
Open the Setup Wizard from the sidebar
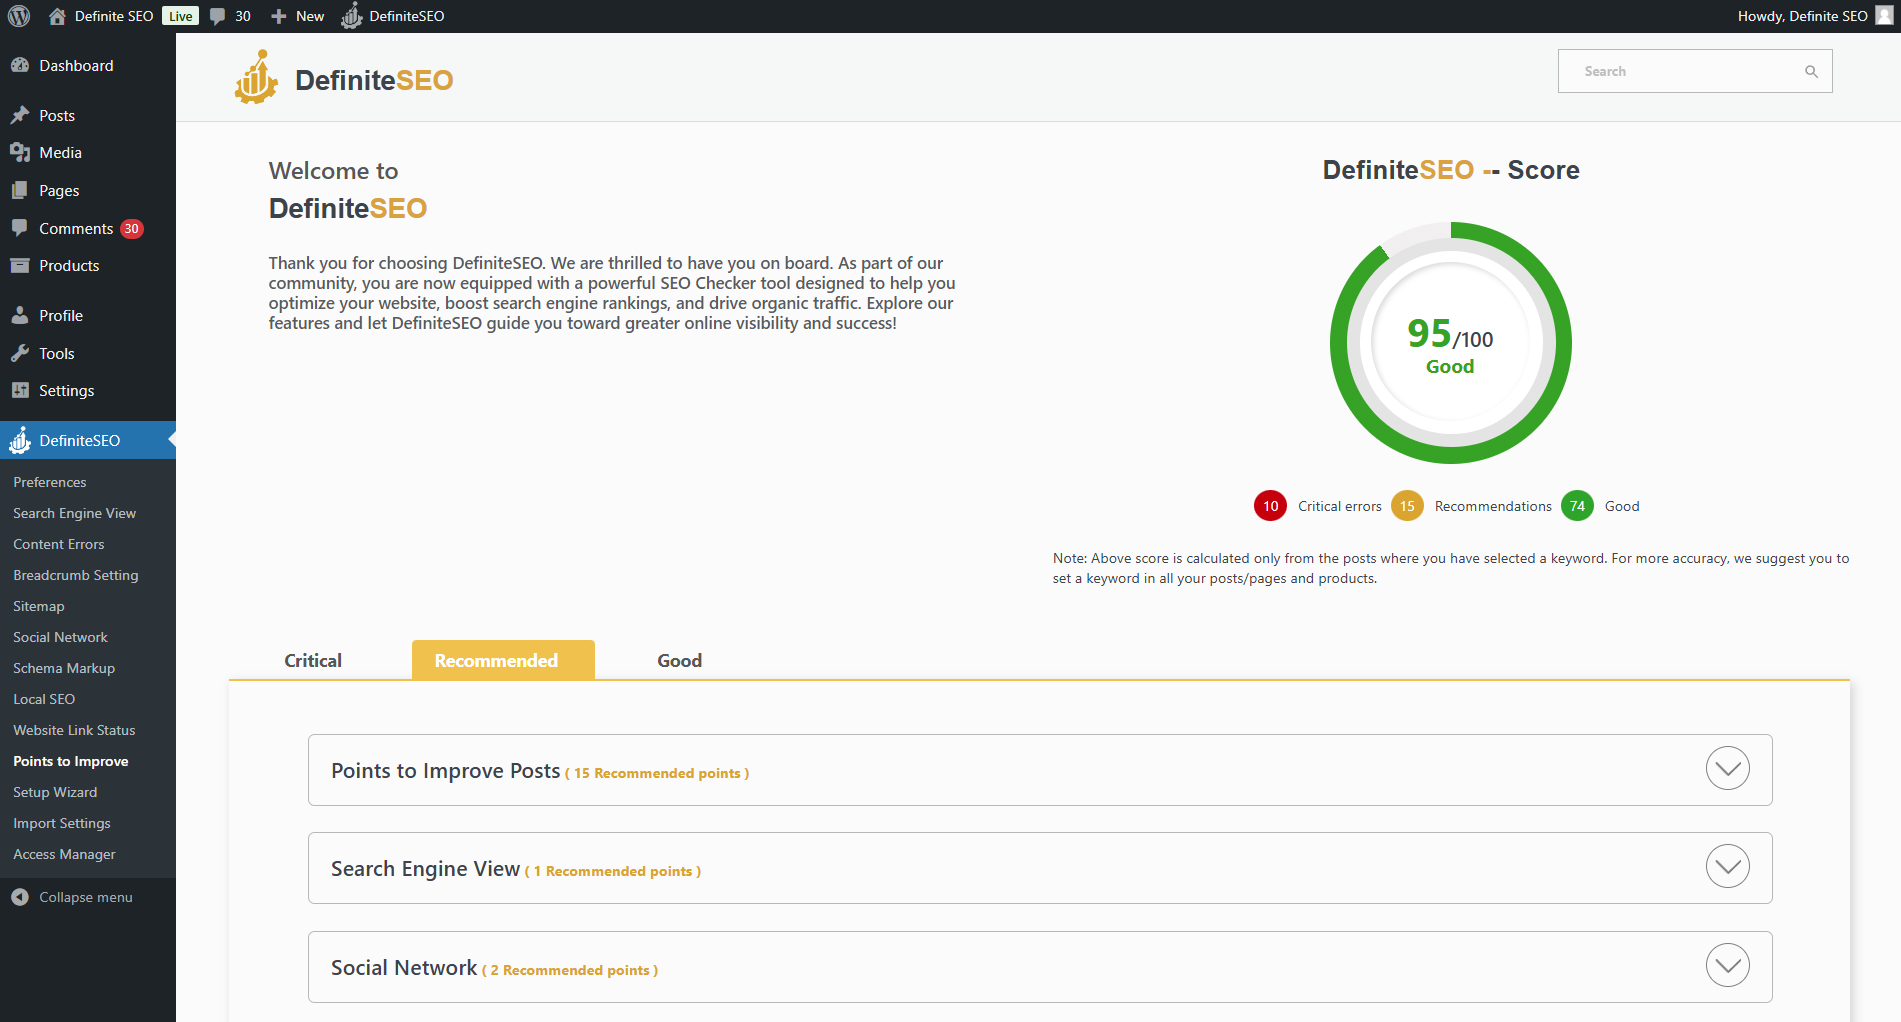tap(55, 792)
